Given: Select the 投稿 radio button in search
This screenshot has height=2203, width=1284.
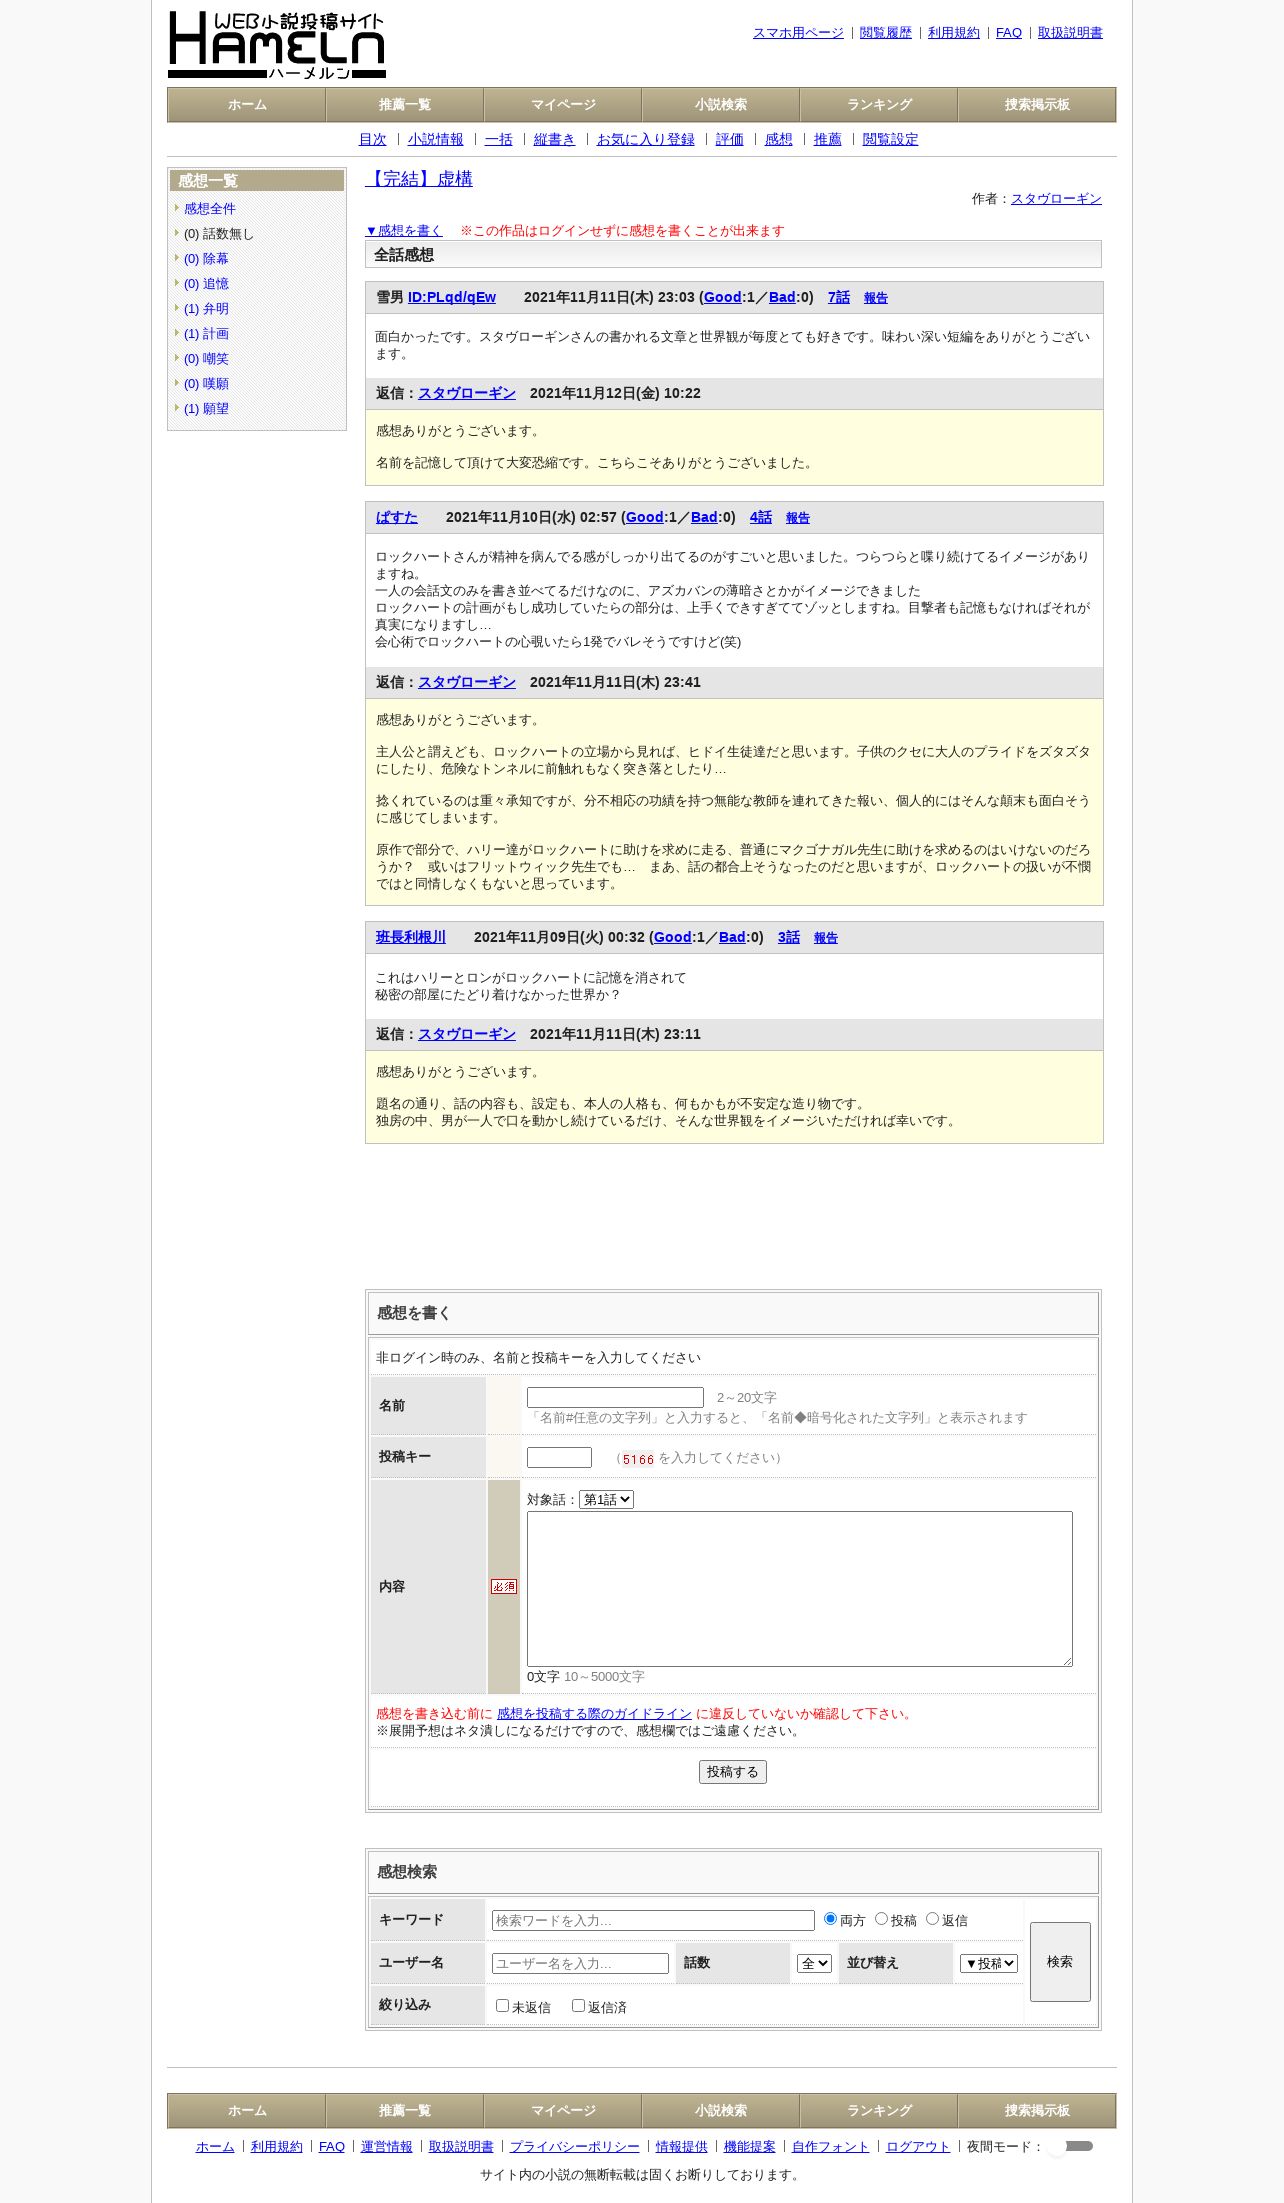Looking at the screenshot, I should click(x=881, y=1918).
